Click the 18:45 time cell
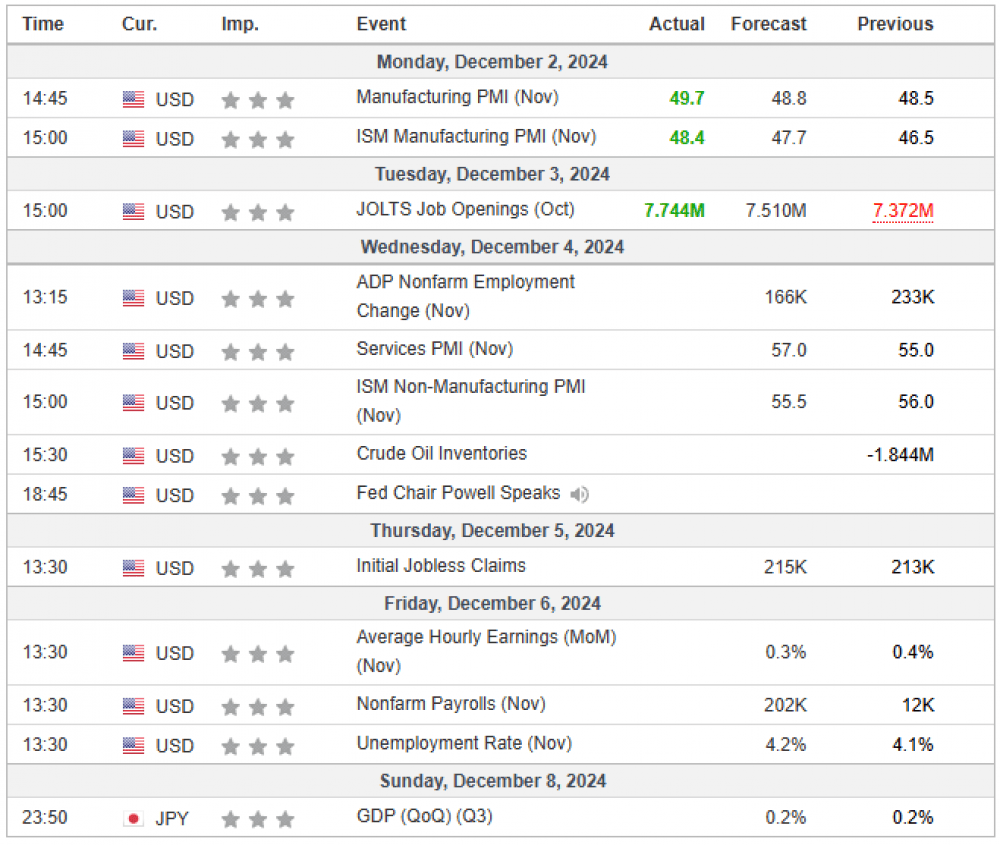Image resolution: width=1000 pixels, height=845 pixels. pos(45,494)
